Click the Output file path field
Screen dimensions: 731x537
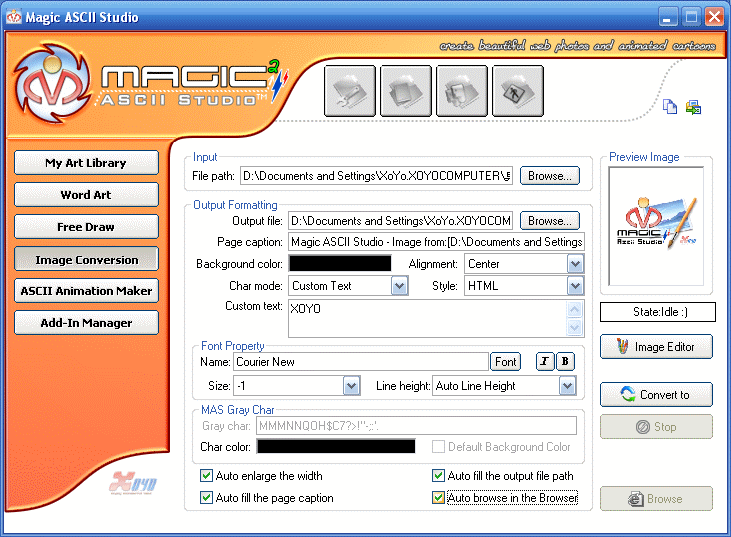[400, 220]
